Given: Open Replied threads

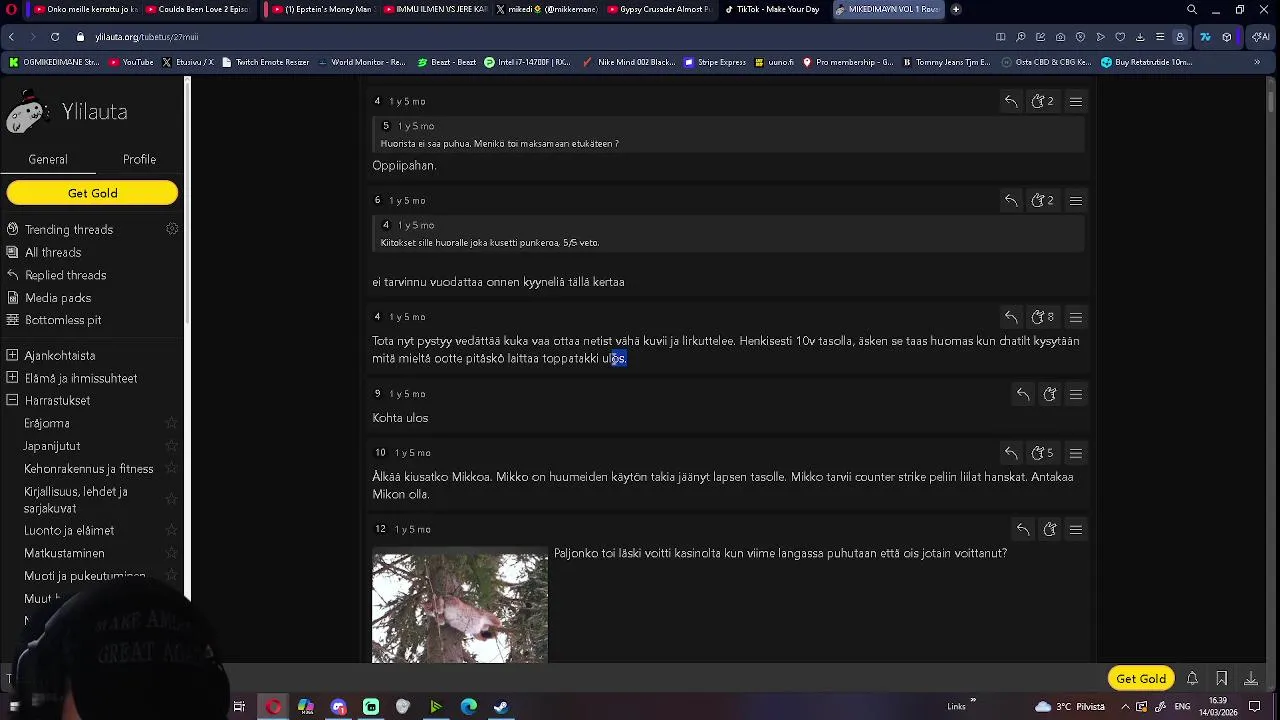Looking at the screenshot, I should (65, 275).
